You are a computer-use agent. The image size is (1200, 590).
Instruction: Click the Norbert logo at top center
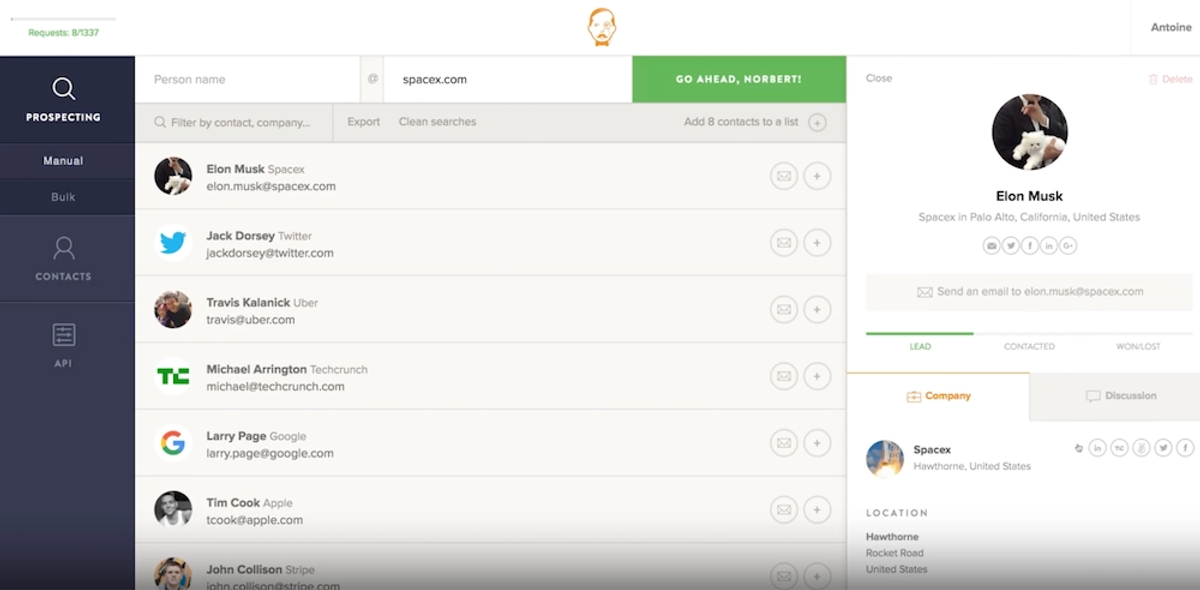602,27
